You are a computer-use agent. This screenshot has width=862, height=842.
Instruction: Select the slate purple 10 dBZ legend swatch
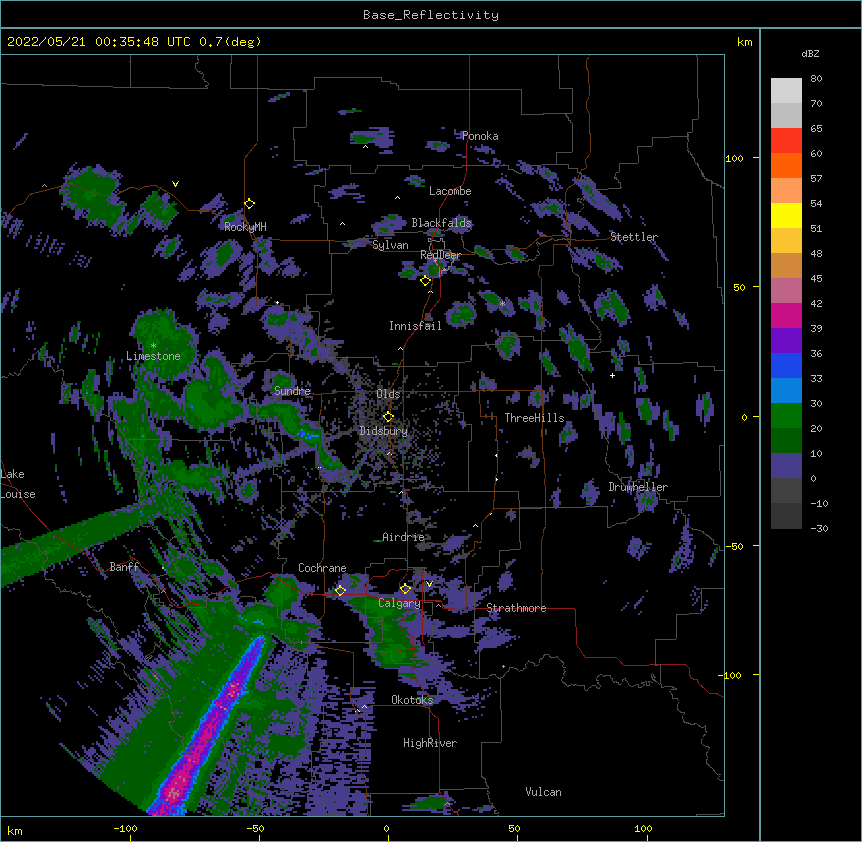(786, 466)
